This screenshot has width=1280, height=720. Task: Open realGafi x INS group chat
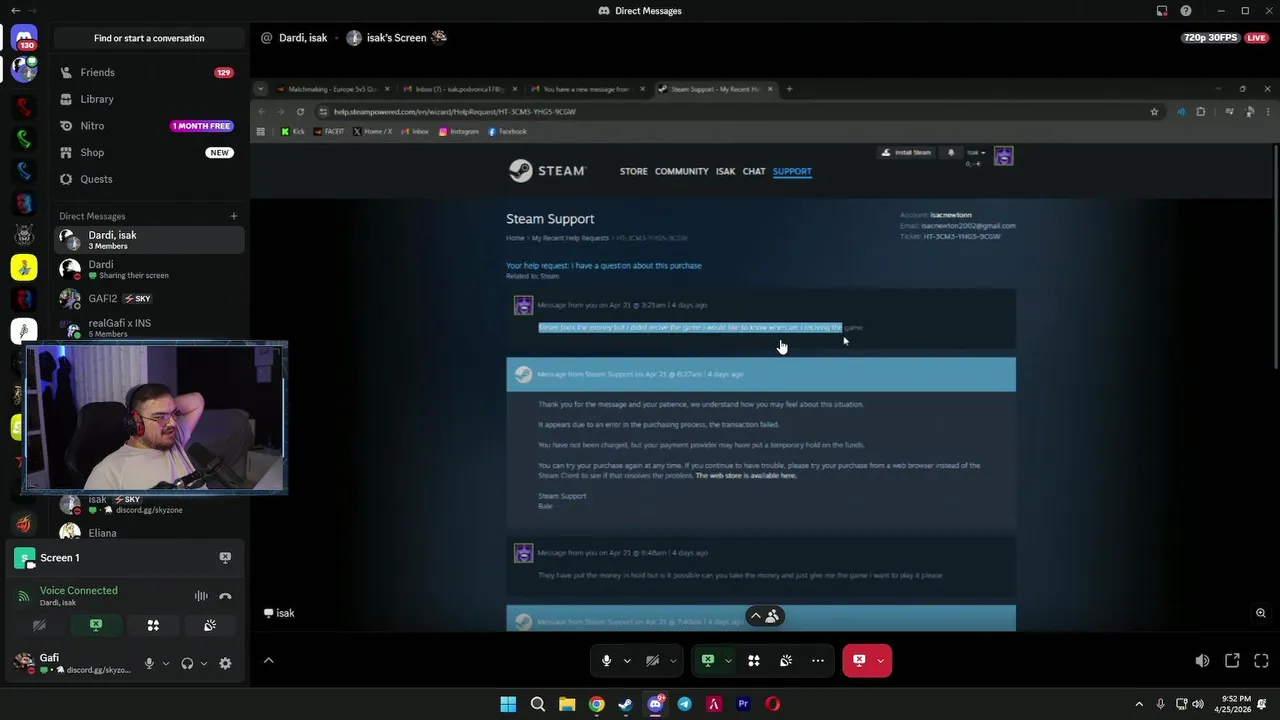[149, 328]
